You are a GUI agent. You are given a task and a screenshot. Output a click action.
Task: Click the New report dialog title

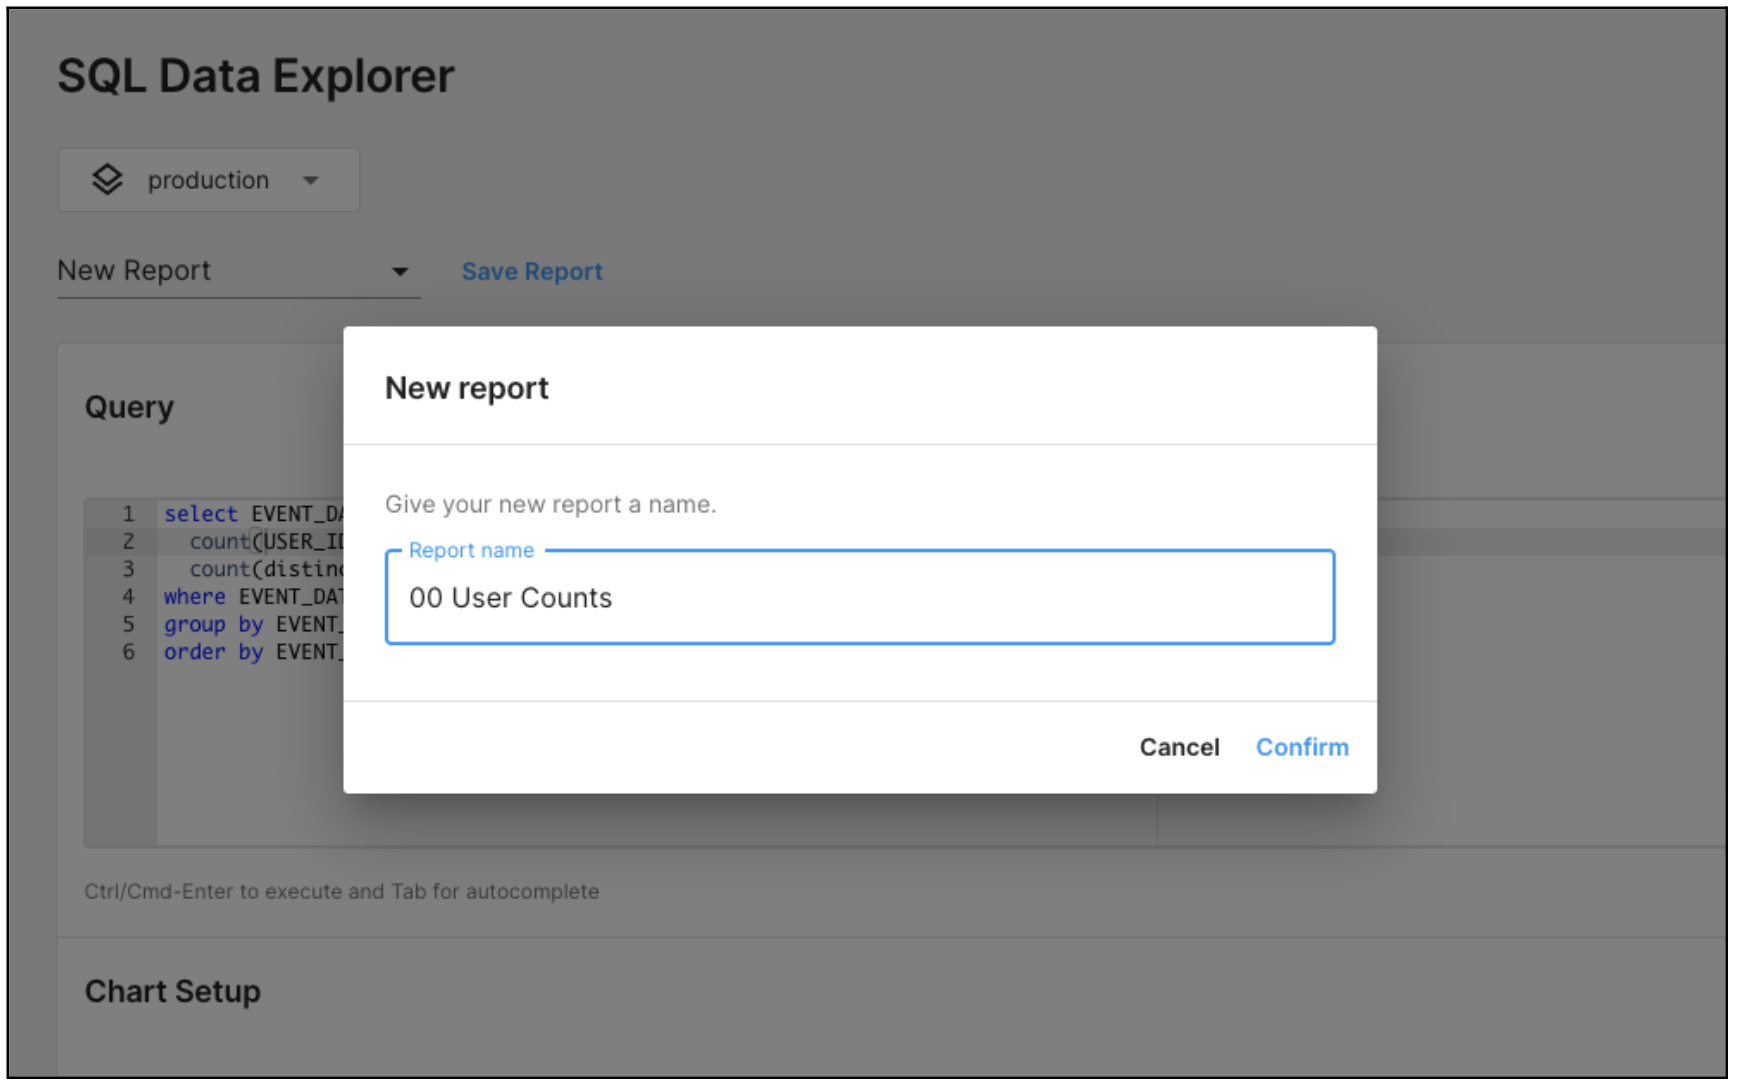point(467,388)
